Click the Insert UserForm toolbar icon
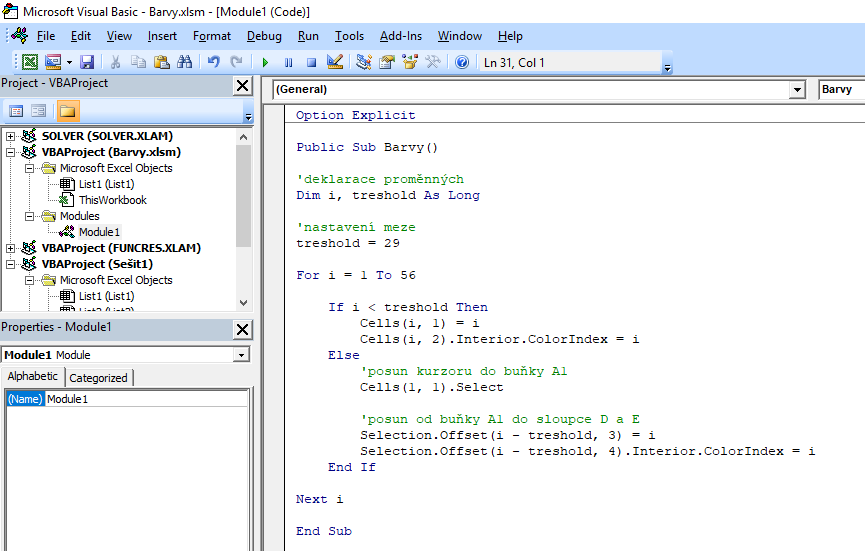This screenshot has width=865, height=551. (53, 62)
